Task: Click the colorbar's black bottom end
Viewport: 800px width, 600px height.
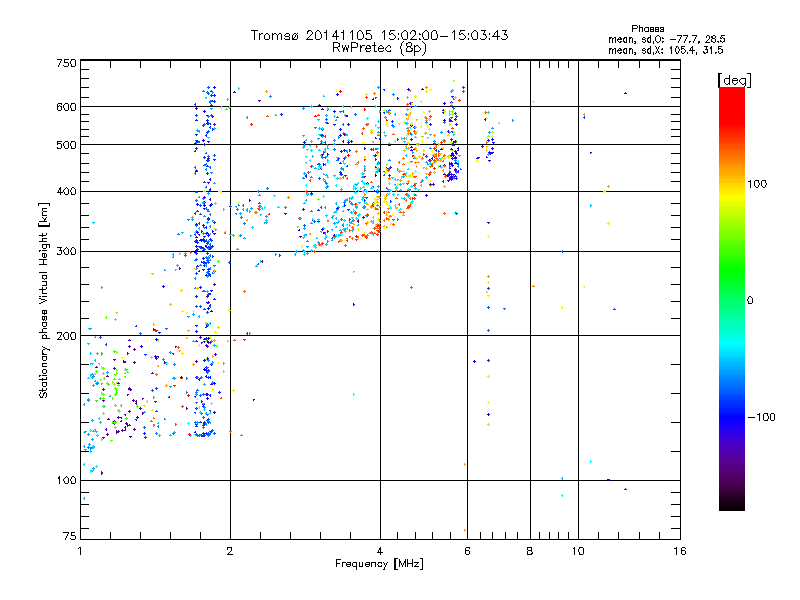Action: click(x=732, y=503)
